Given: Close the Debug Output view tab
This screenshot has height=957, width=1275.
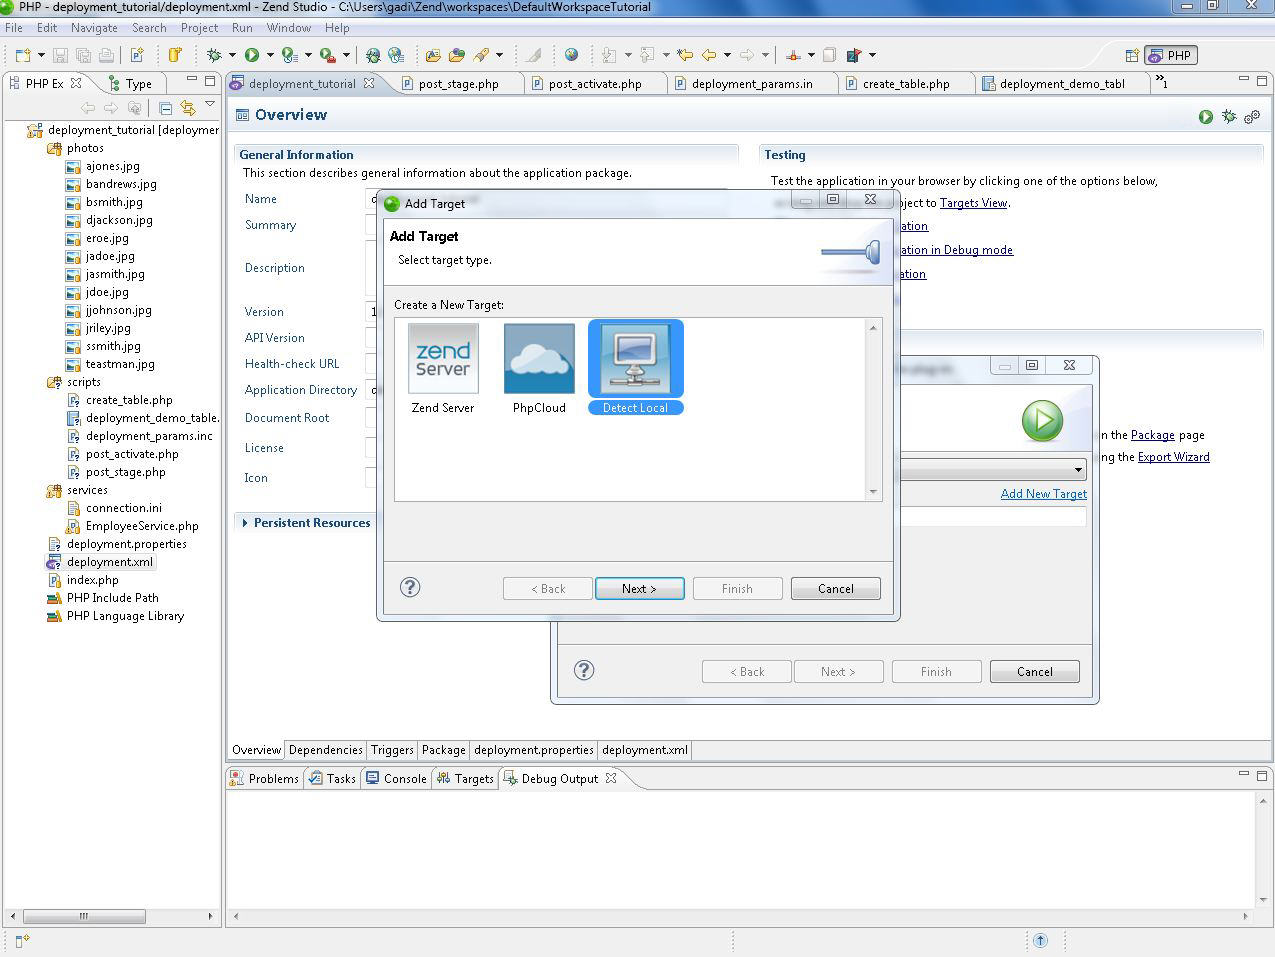Looking at the screenshot, I should pyautogui.click(x=611, y=778).
